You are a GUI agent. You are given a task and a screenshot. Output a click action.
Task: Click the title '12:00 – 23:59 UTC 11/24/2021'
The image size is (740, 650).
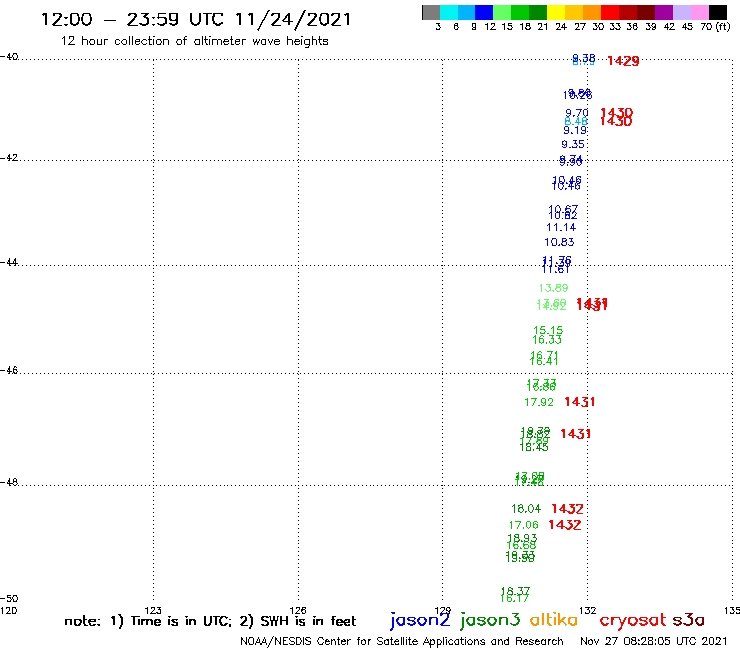pyautogui.click(x=196, y=20)
